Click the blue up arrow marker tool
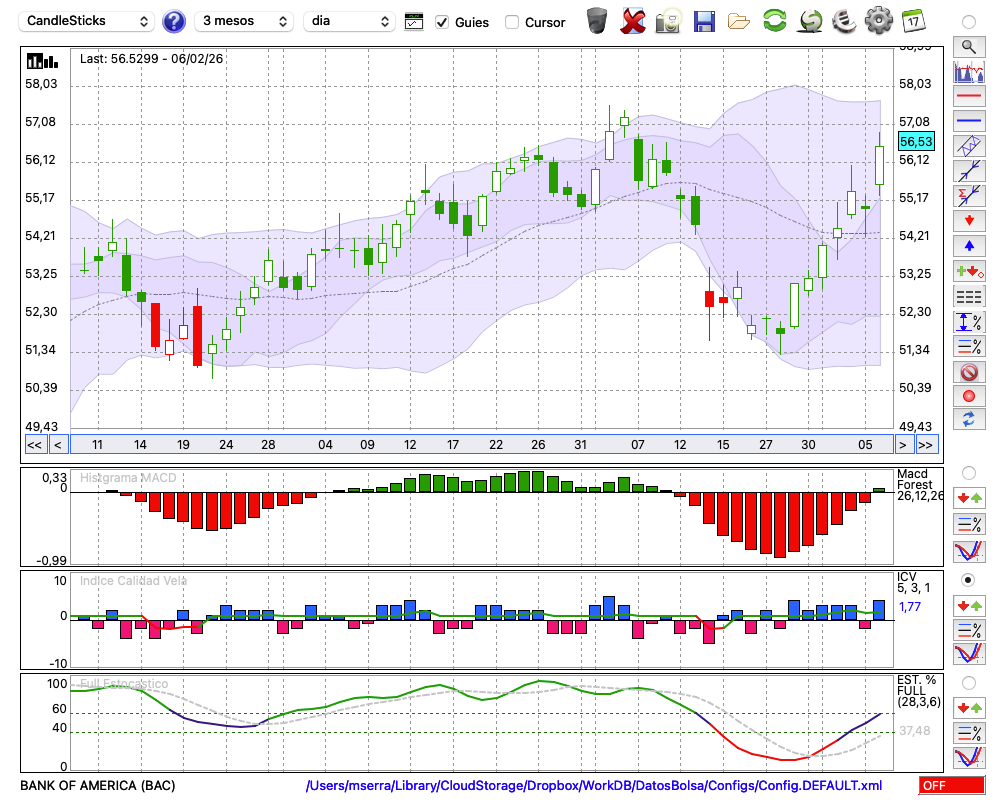Viewport: 1000px width, 800px height. coord(969,246)
